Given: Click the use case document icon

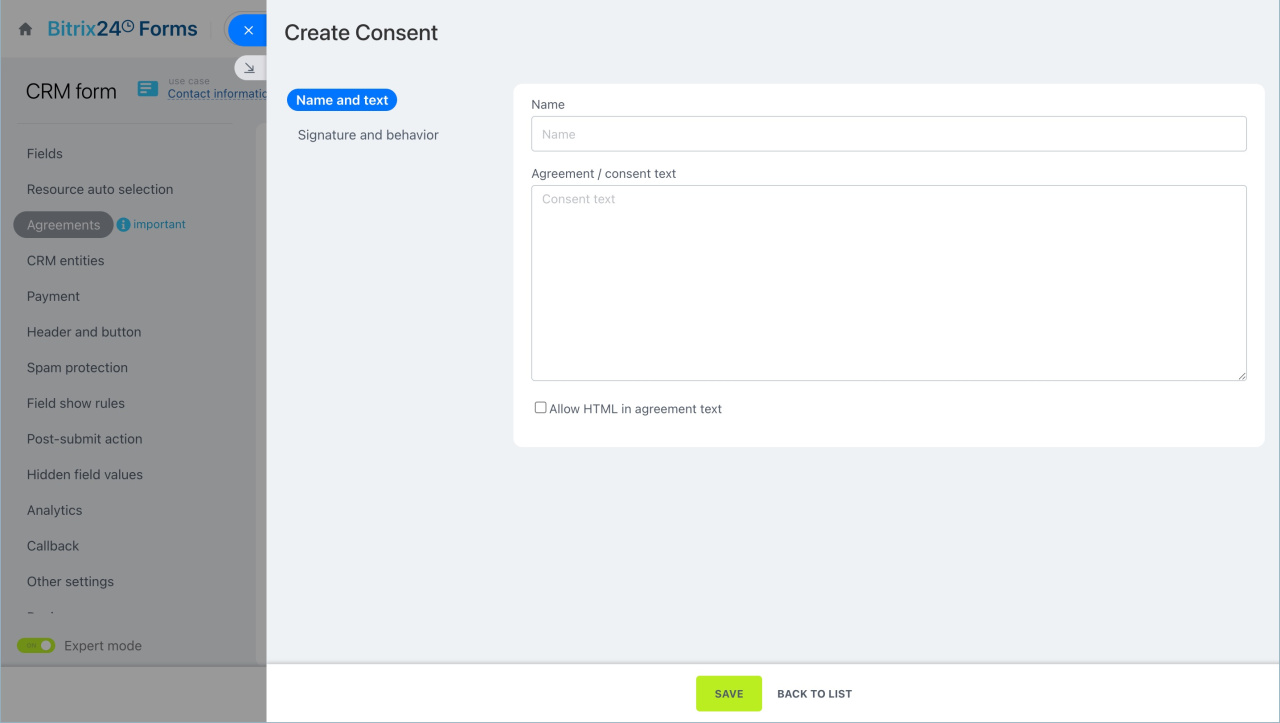Looking at the screenshot, I should tap(148, 89).
